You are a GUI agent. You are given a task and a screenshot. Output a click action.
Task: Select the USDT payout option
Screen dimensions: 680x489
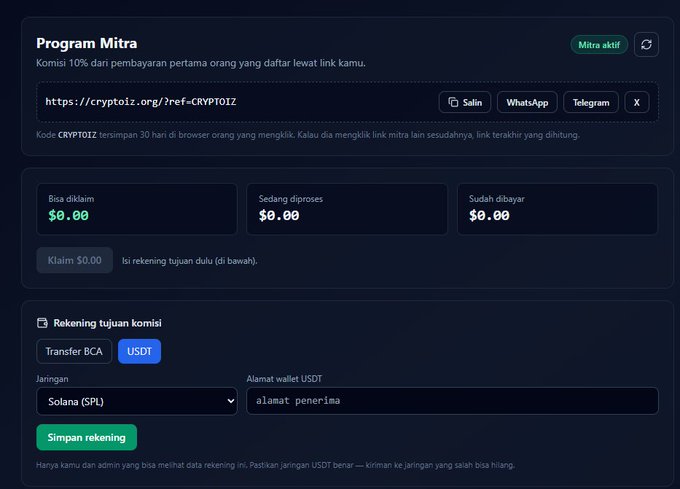139,351
